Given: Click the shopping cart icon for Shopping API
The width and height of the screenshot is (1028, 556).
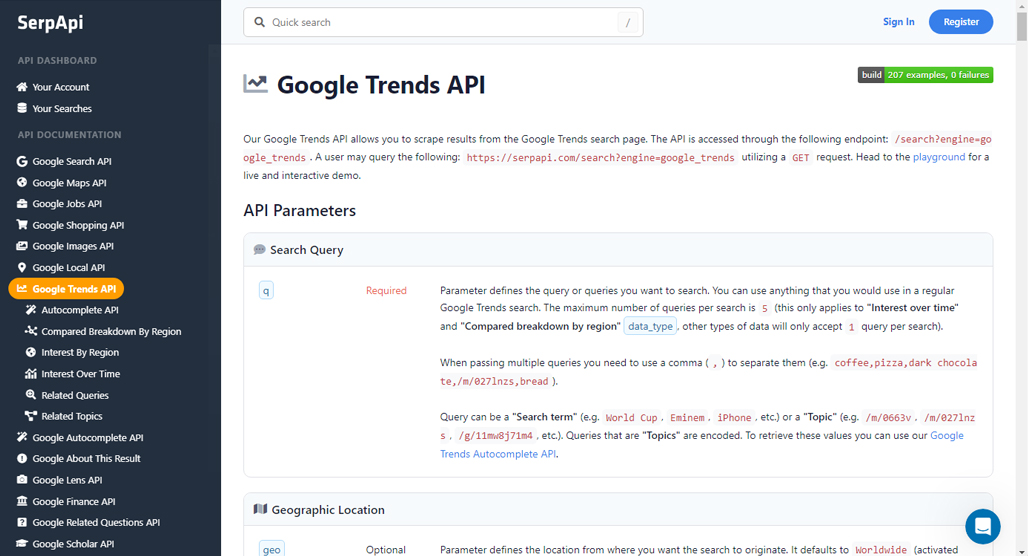Looking at the screenshot, I should [22, 224].
